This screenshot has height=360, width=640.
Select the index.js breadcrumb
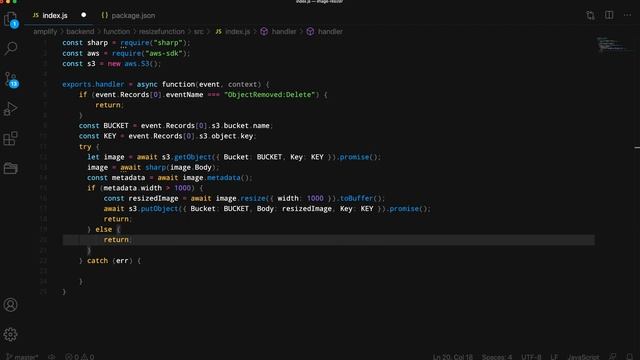[x=238, y=31]
